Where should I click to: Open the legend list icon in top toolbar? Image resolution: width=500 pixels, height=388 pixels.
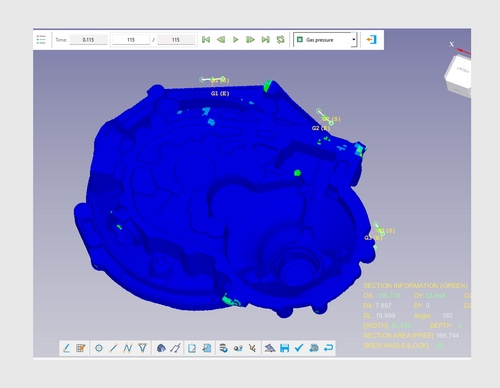[x=41, y=39]
